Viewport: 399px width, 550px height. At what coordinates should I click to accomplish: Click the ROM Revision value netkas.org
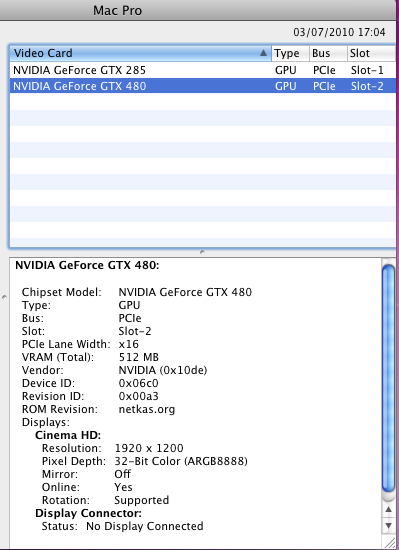coord(147,409)
